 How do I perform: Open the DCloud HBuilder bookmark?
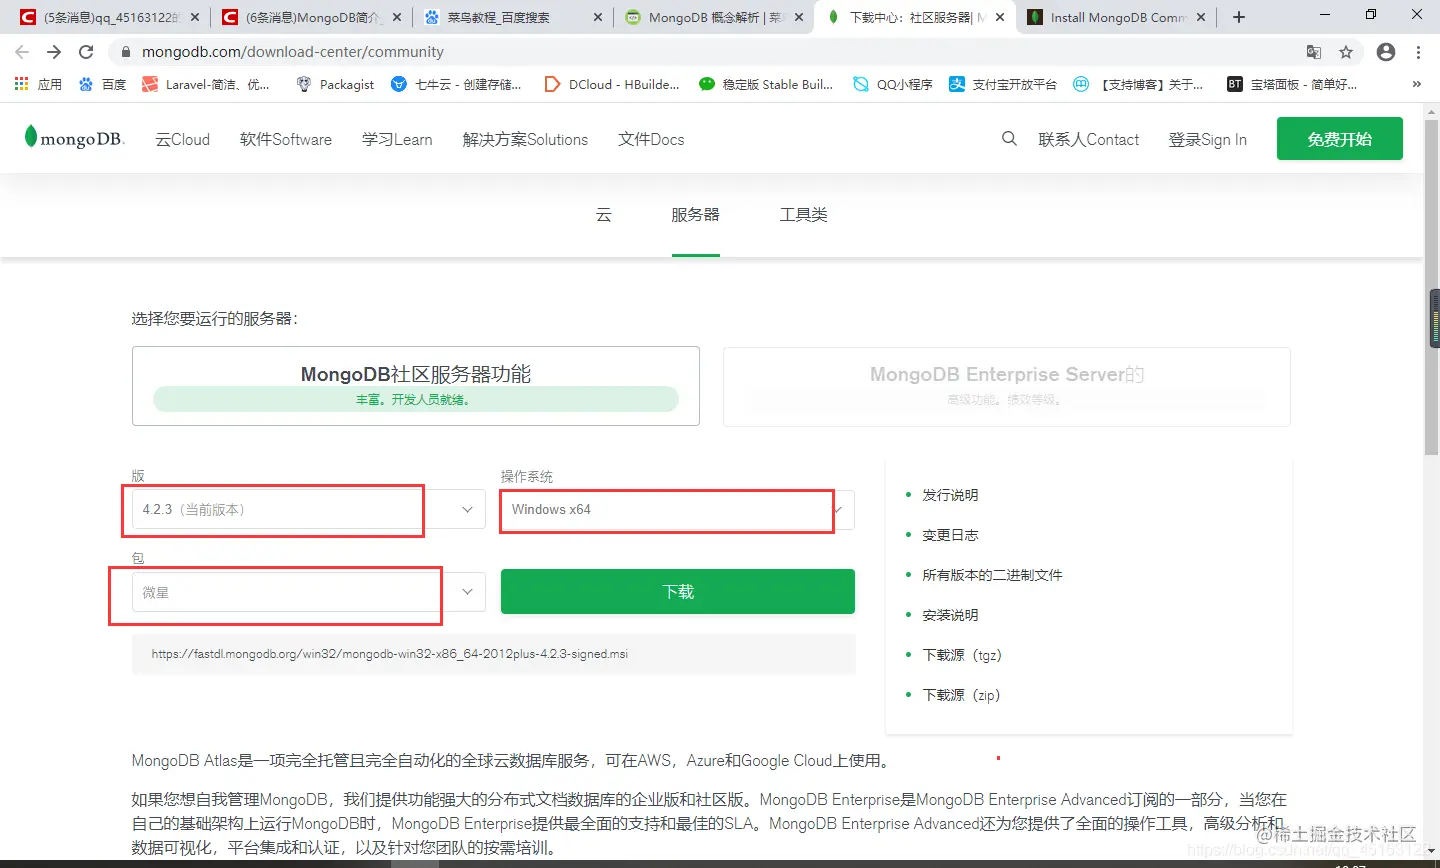[610, 84]
